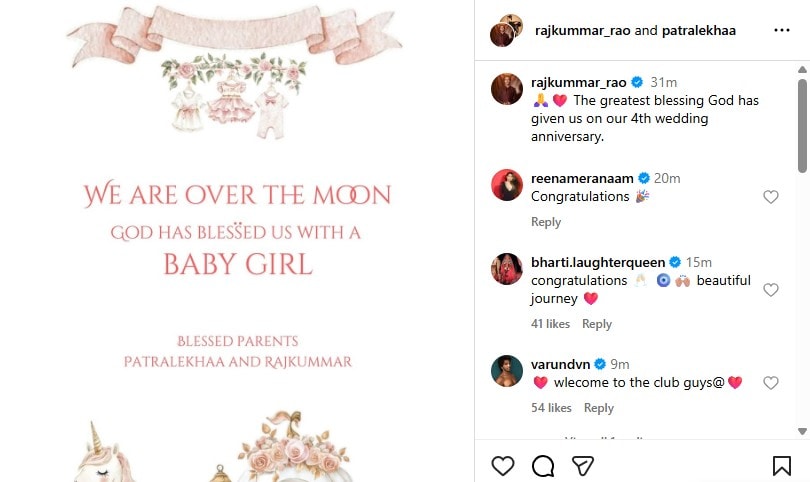Like bharti.laughterqueen's comment
This screenshot has height=482, width=810.
[770, 290]
